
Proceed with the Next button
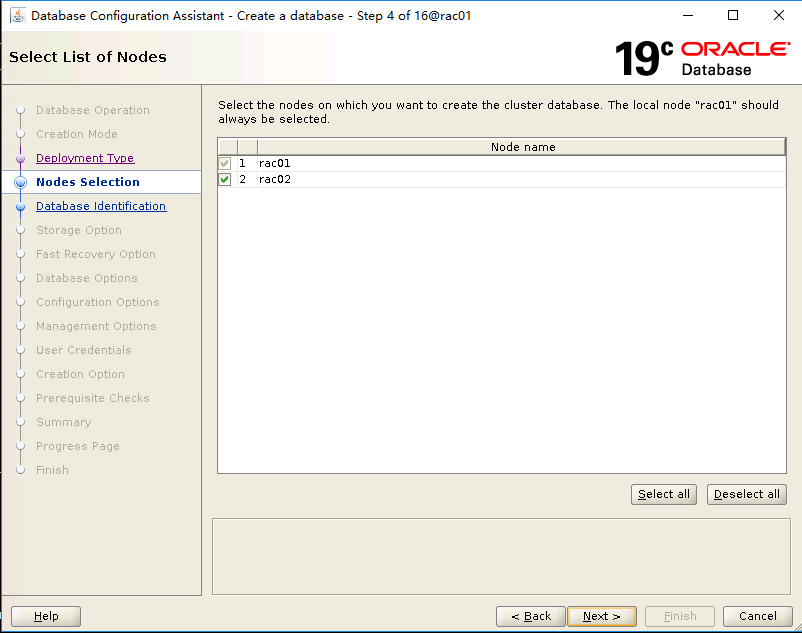click(x=602, y=616)
